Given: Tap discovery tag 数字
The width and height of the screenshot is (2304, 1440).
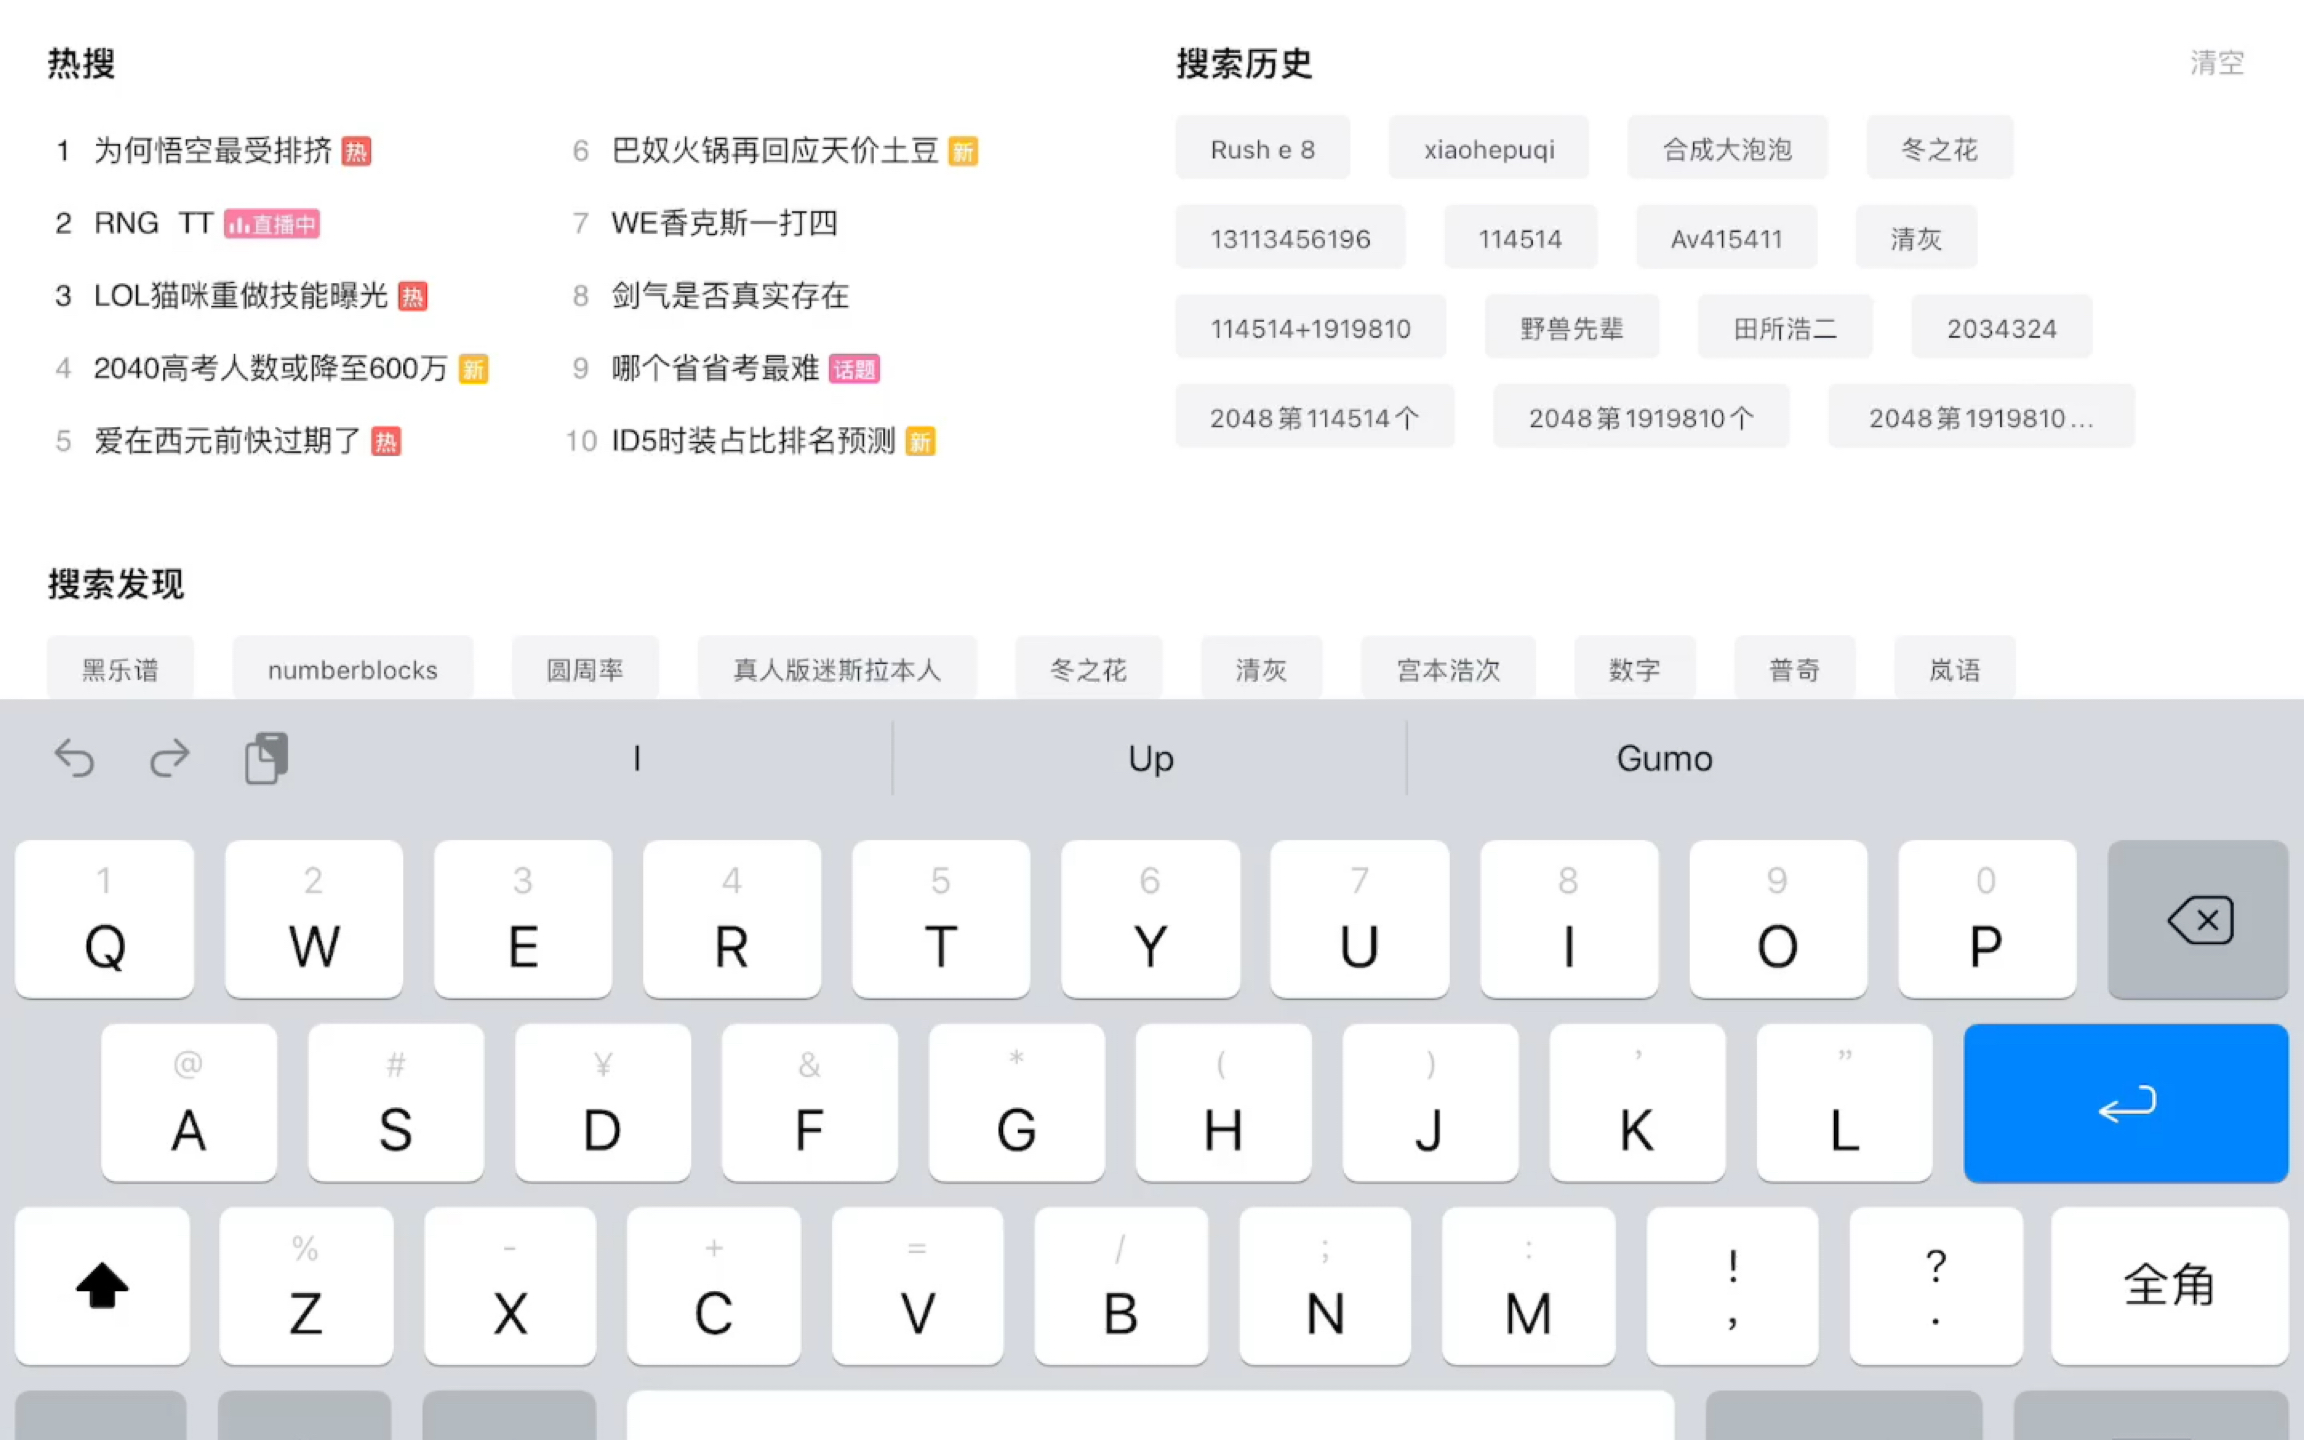Looking at the screenshot, I should coord(1635,669).
